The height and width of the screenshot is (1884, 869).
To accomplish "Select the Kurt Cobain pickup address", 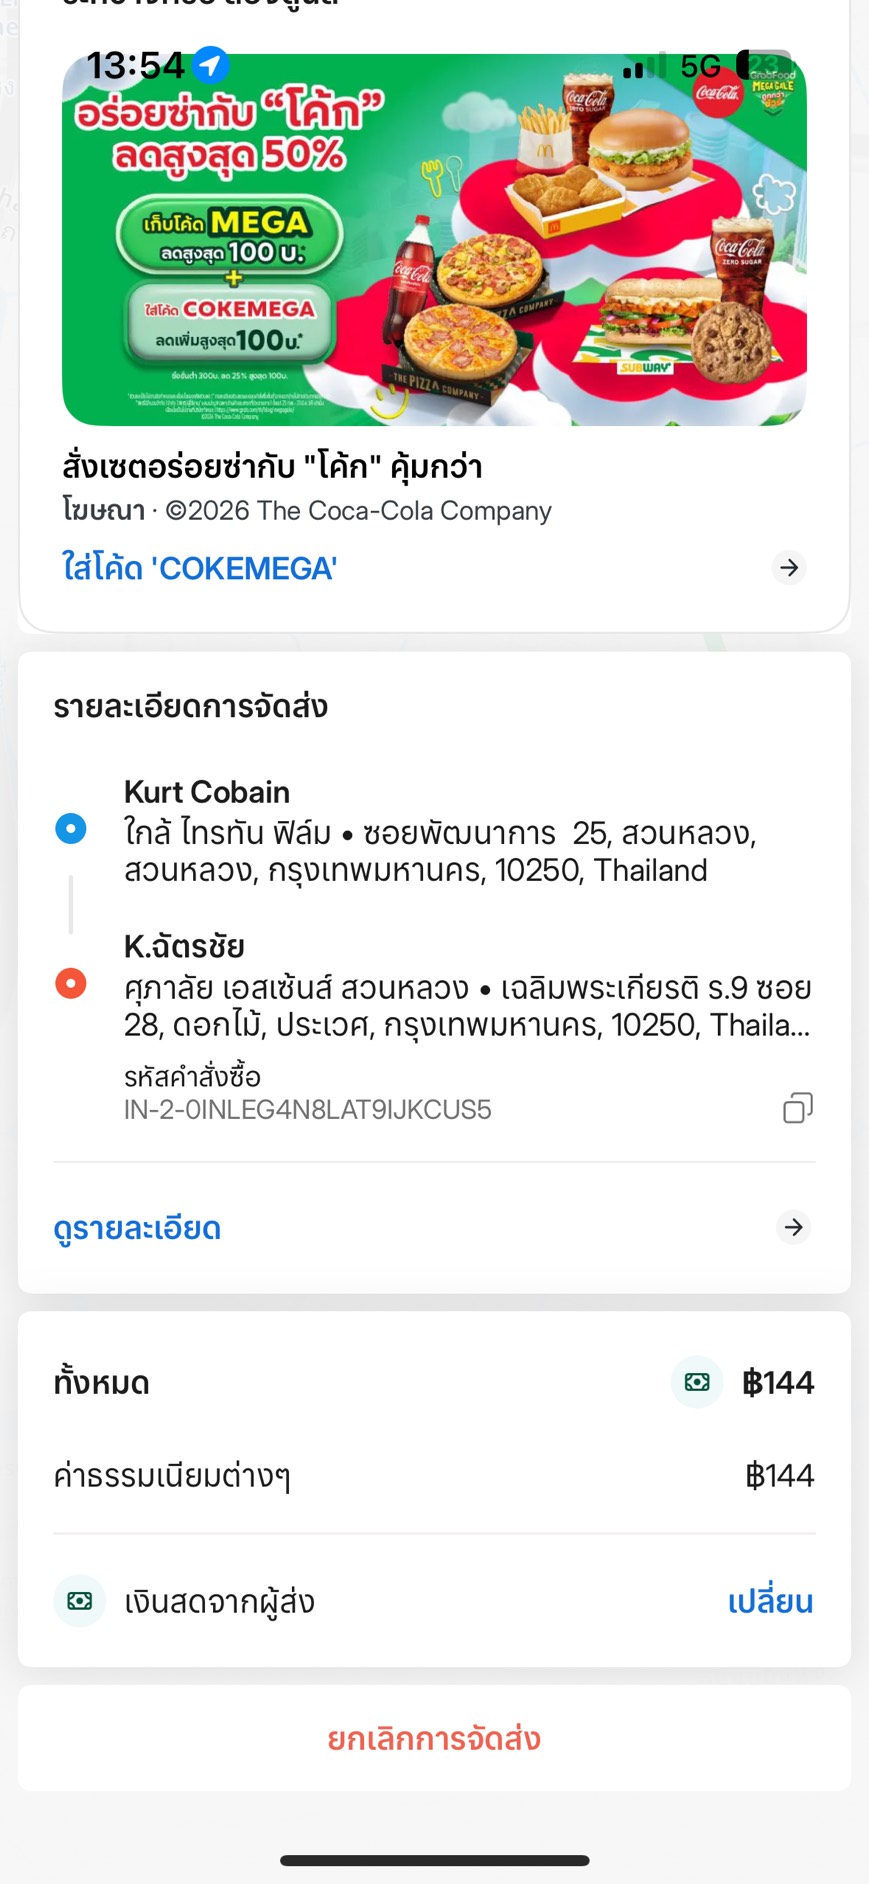I will [x=440, y=832].
